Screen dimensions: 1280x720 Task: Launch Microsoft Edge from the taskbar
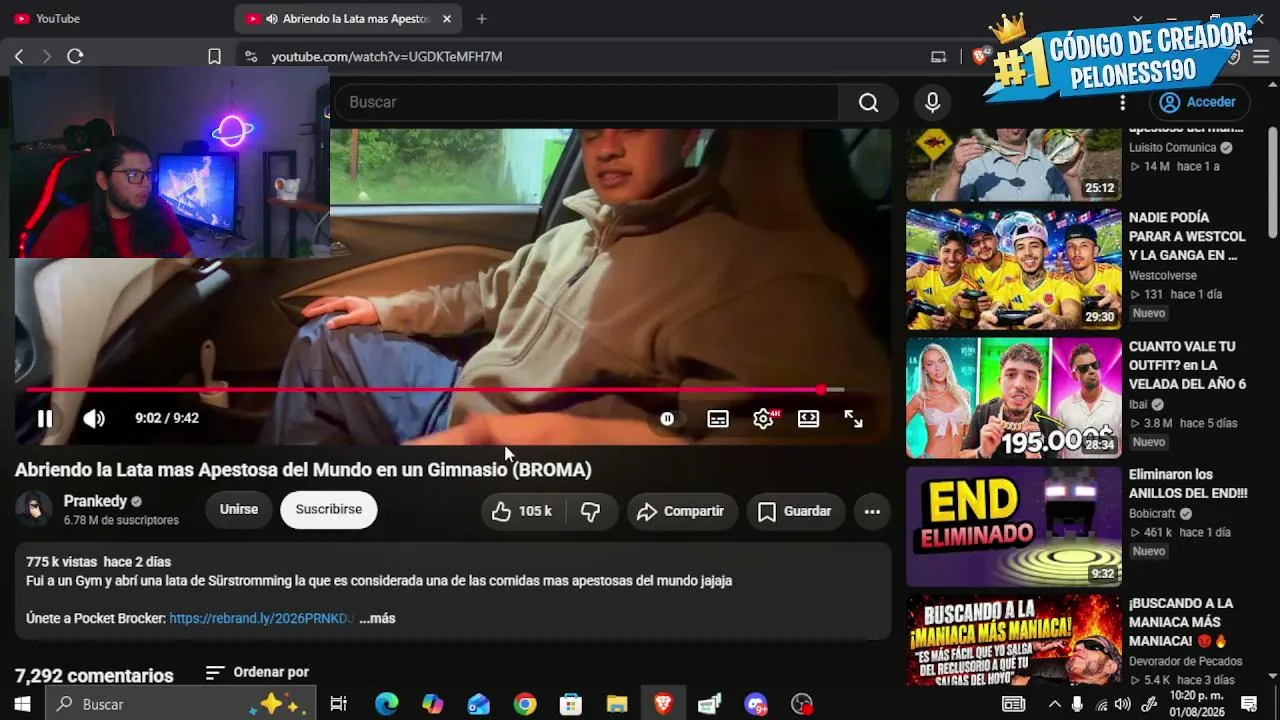[387, 705]
